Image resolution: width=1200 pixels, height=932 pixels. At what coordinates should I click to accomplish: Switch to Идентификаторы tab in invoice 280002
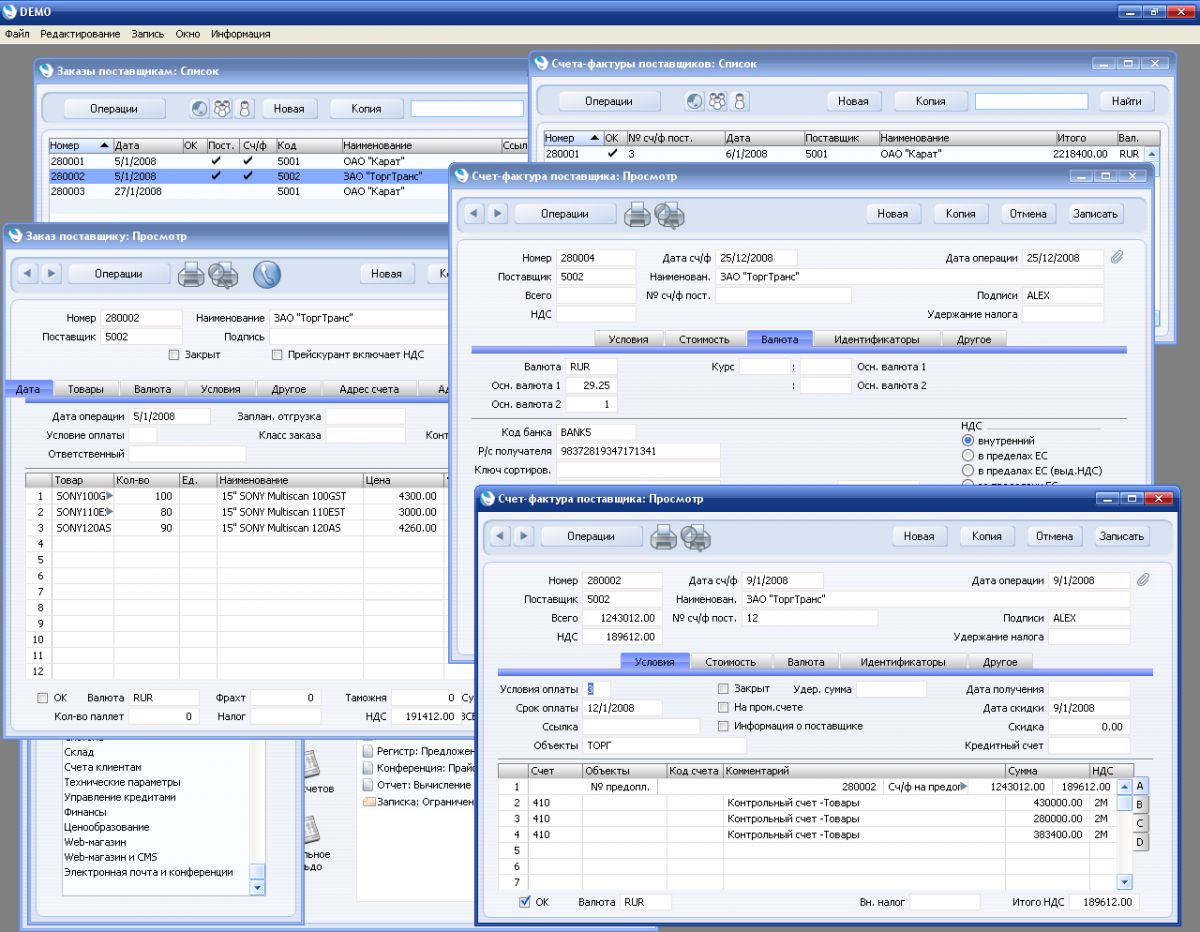pyautogui.click(x=902, y=662)
